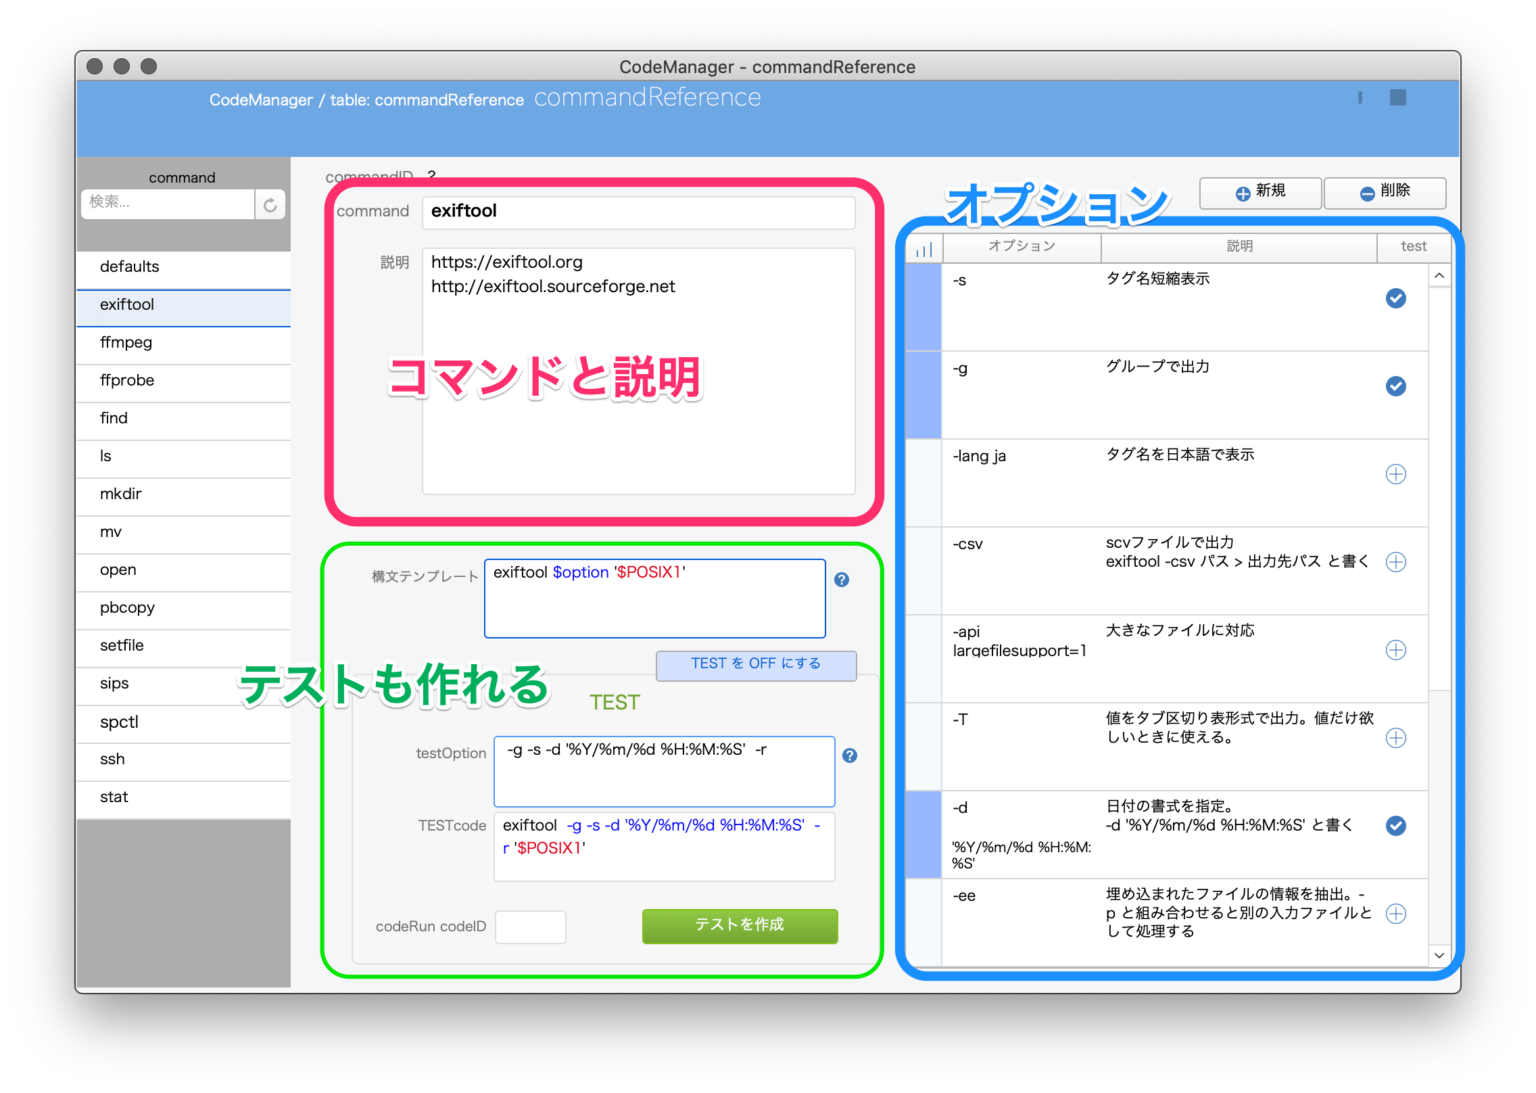Viewport: 1536px width, 1093px height.
Task: Enable test plus for -T option
Action: click(x=1396, y=738)
